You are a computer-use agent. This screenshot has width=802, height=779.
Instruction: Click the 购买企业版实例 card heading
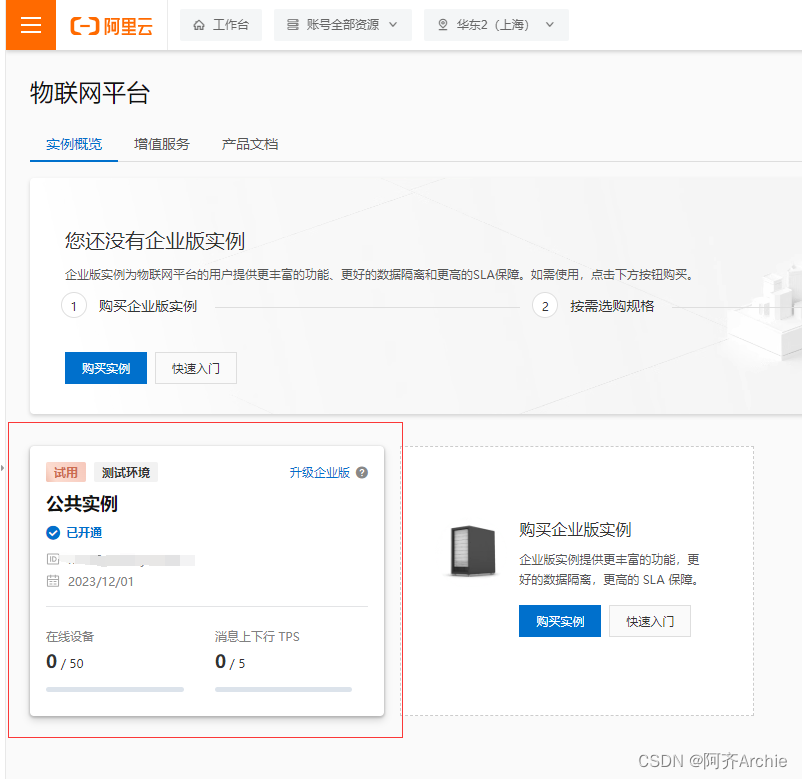pos(575,529)
